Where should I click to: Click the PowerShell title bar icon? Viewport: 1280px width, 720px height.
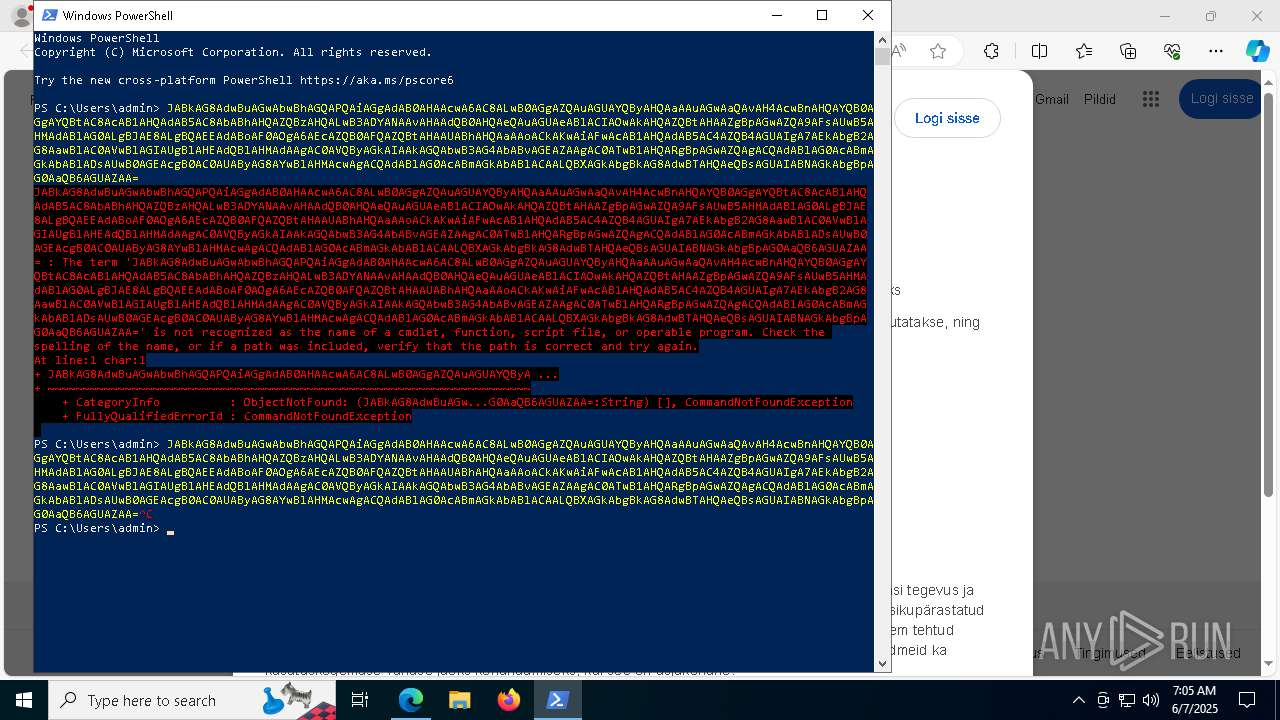tap(49, 15)
